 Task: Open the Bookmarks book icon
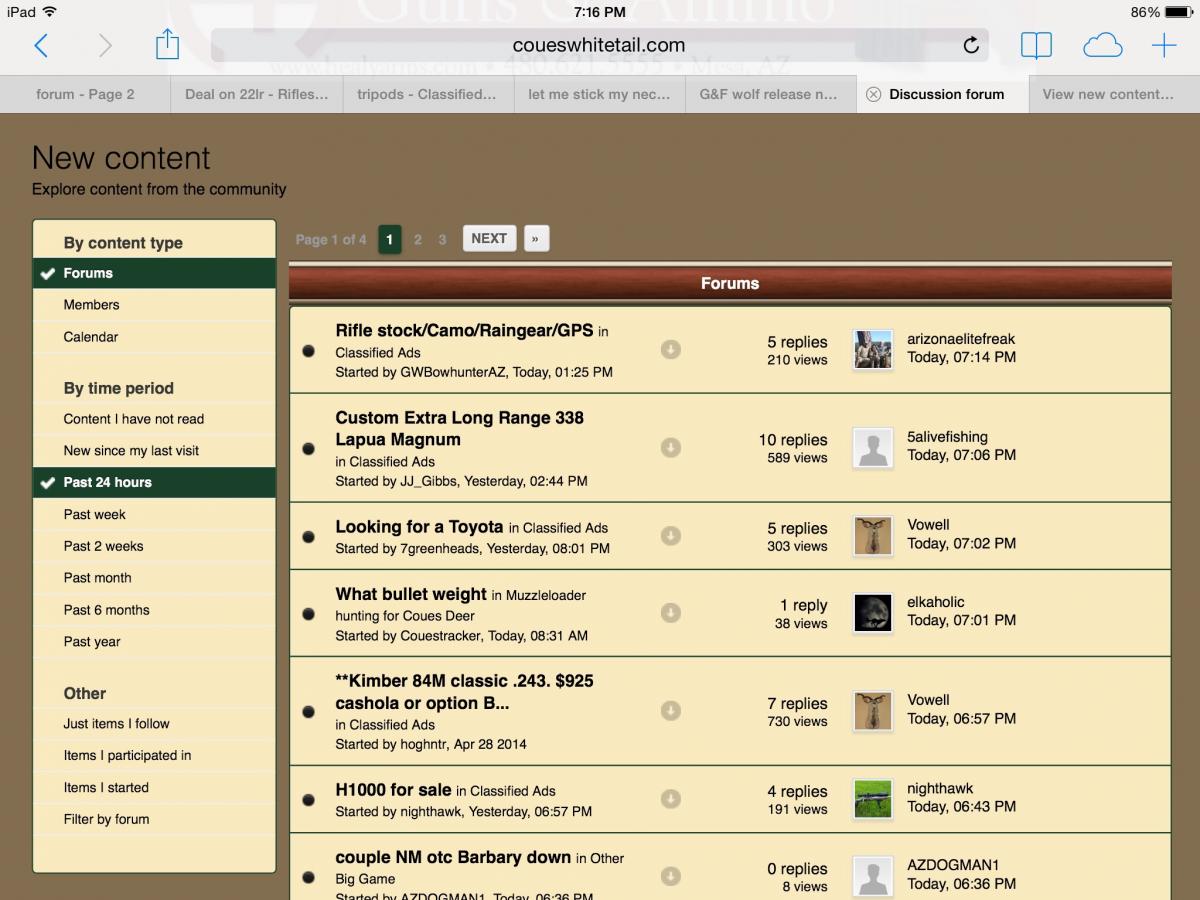1036,46
